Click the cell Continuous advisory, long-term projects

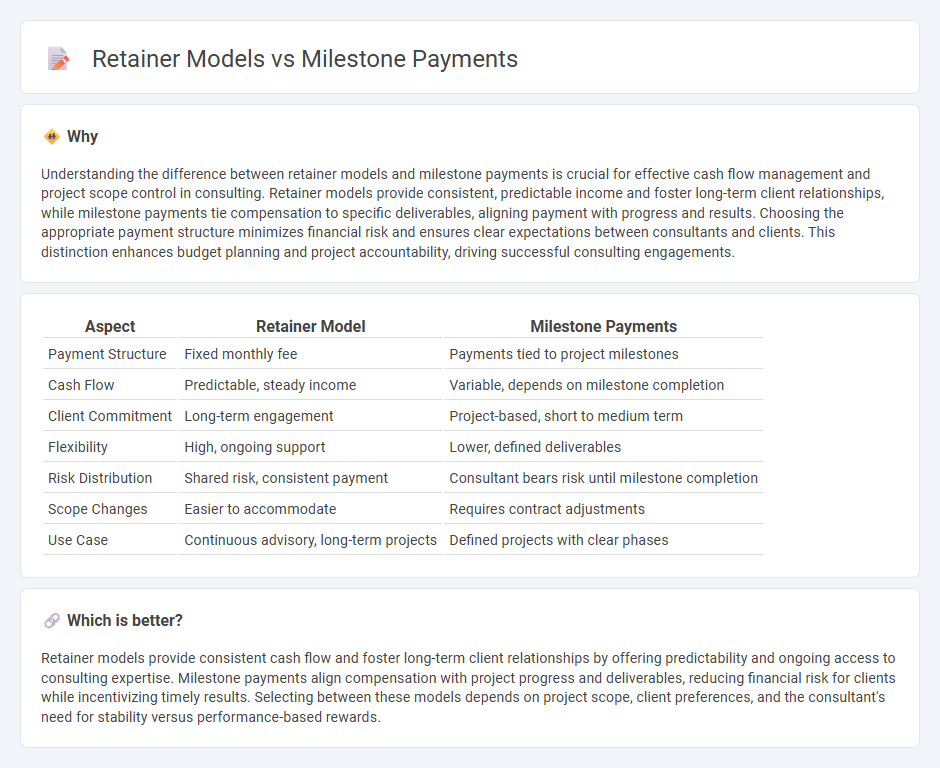point(311,540)
